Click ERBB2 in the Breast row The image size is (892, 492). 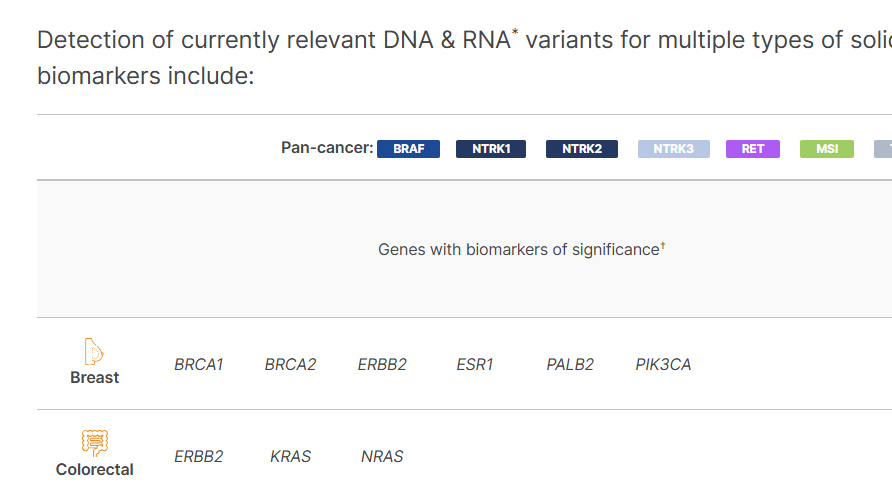(x=382, y=365)
